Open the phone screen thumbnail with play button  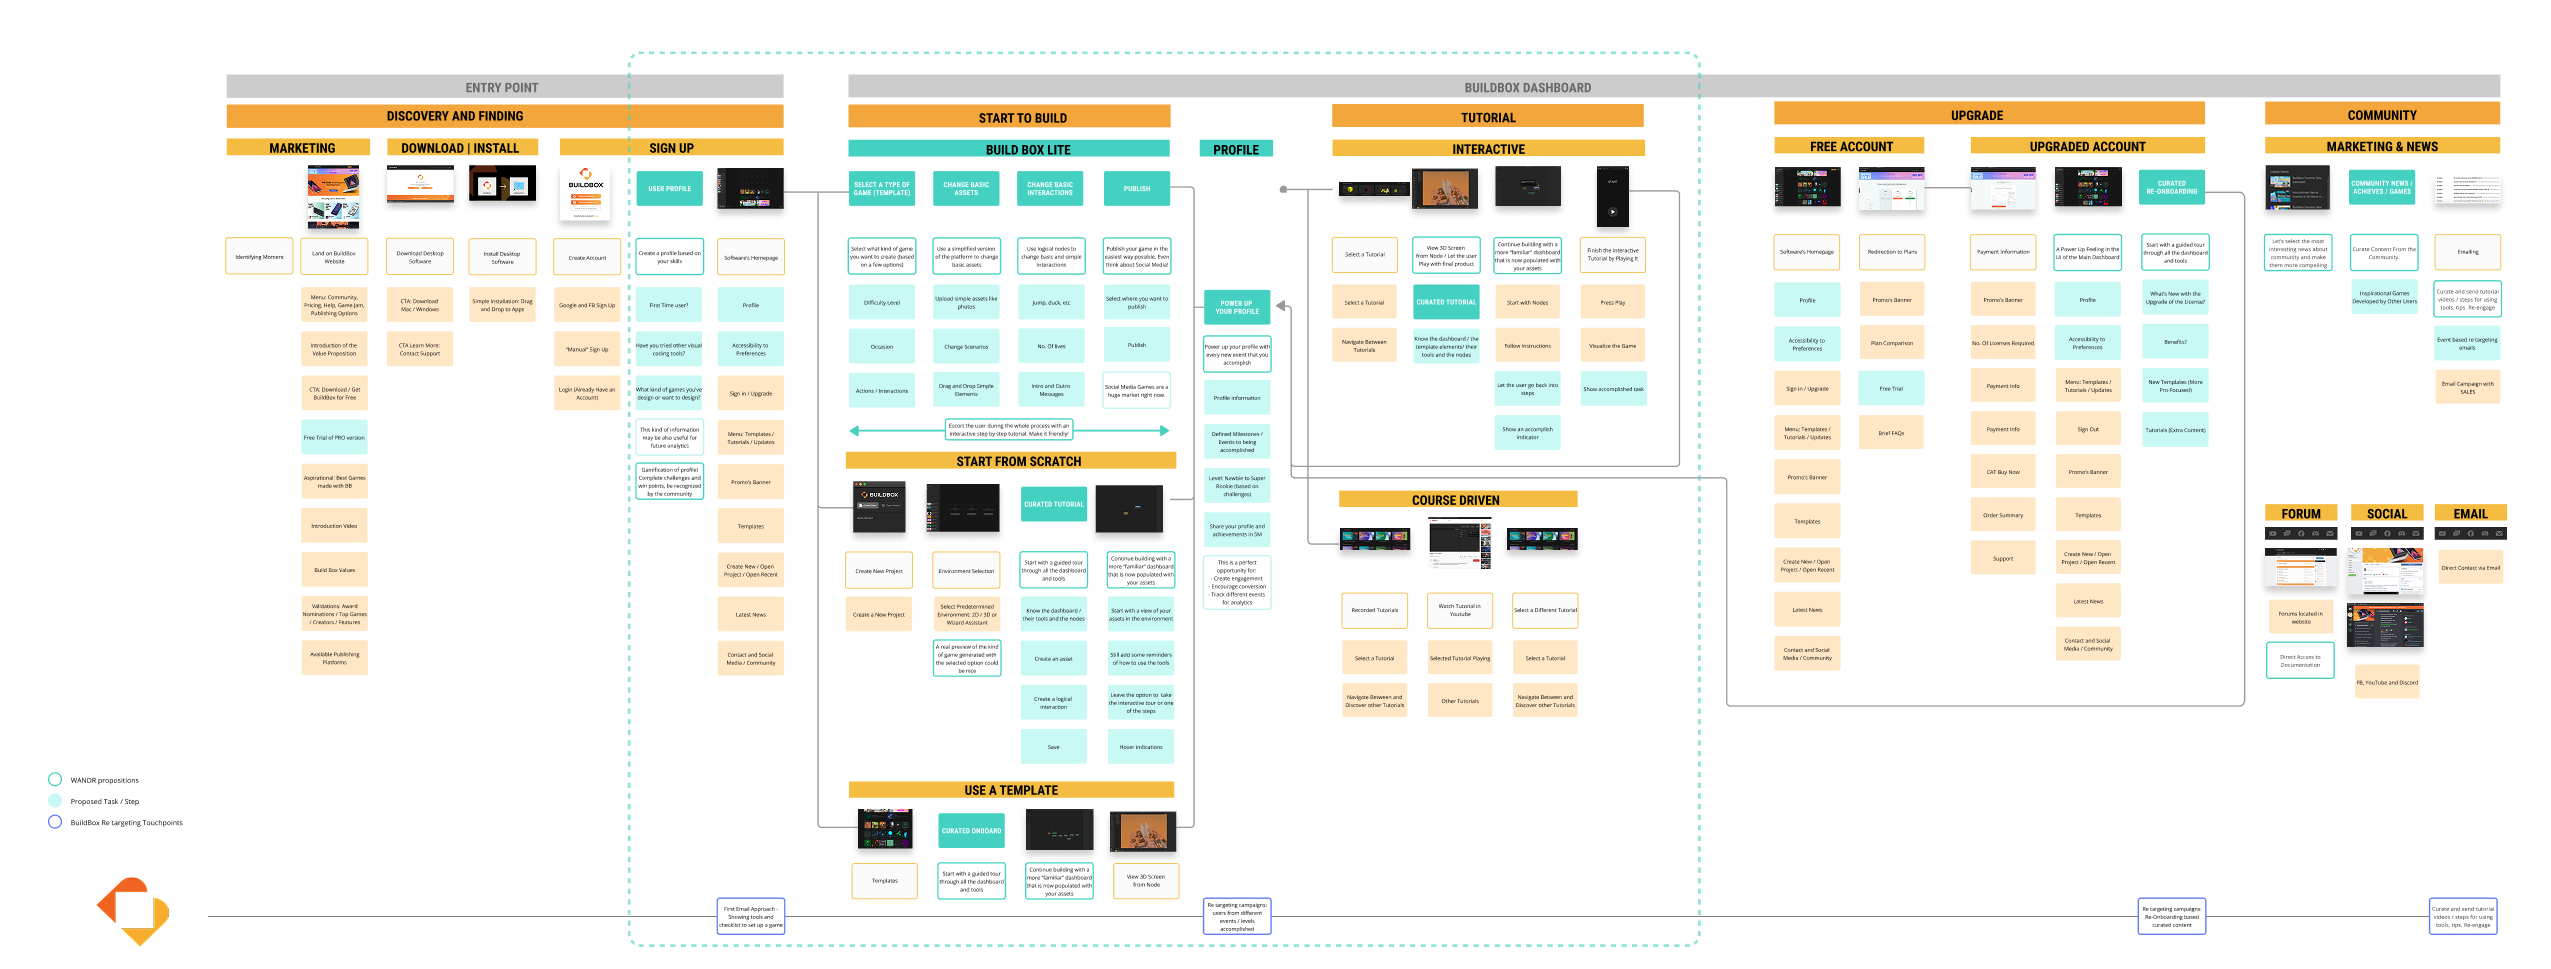pos(1612,196)
